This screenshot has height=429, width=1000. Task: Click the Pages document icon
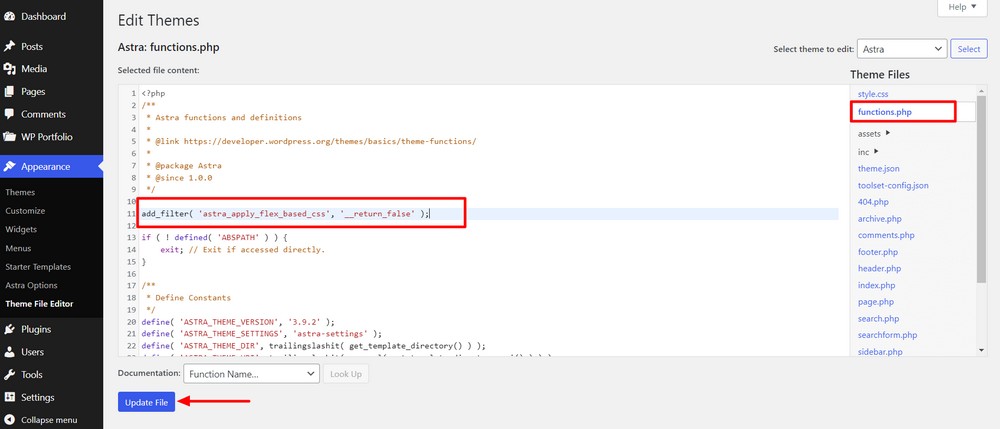10,92
